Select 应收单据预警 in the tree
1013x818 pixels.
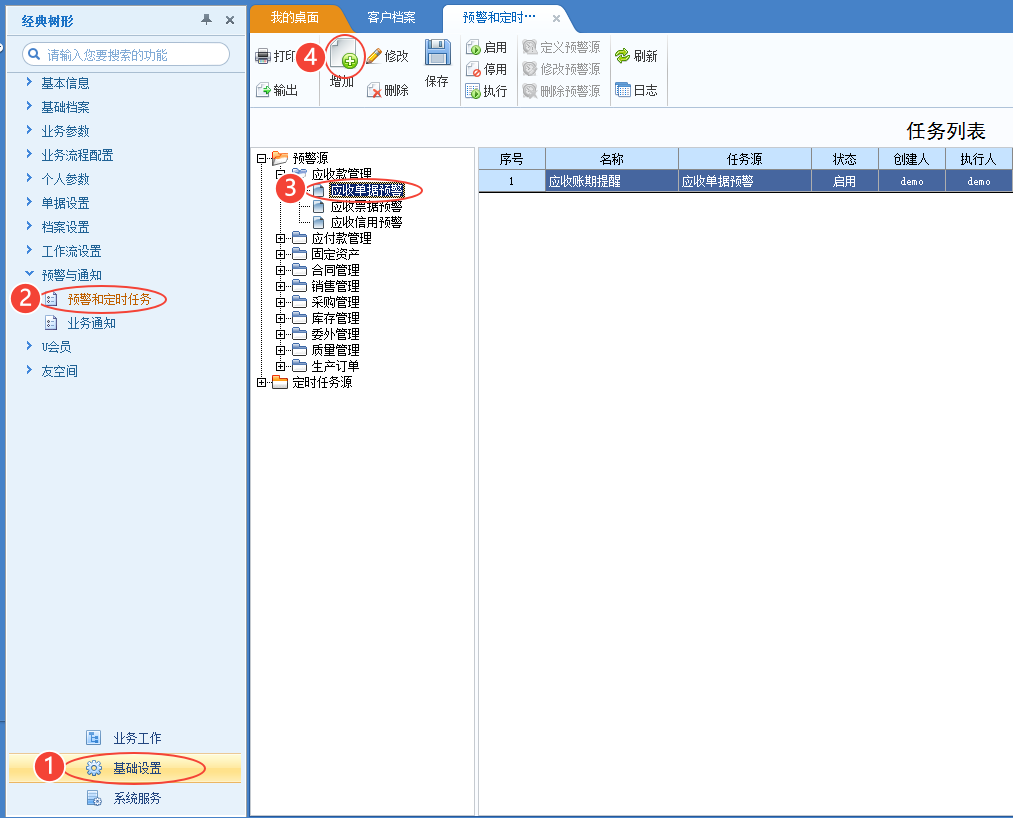[x=366, y=190]
